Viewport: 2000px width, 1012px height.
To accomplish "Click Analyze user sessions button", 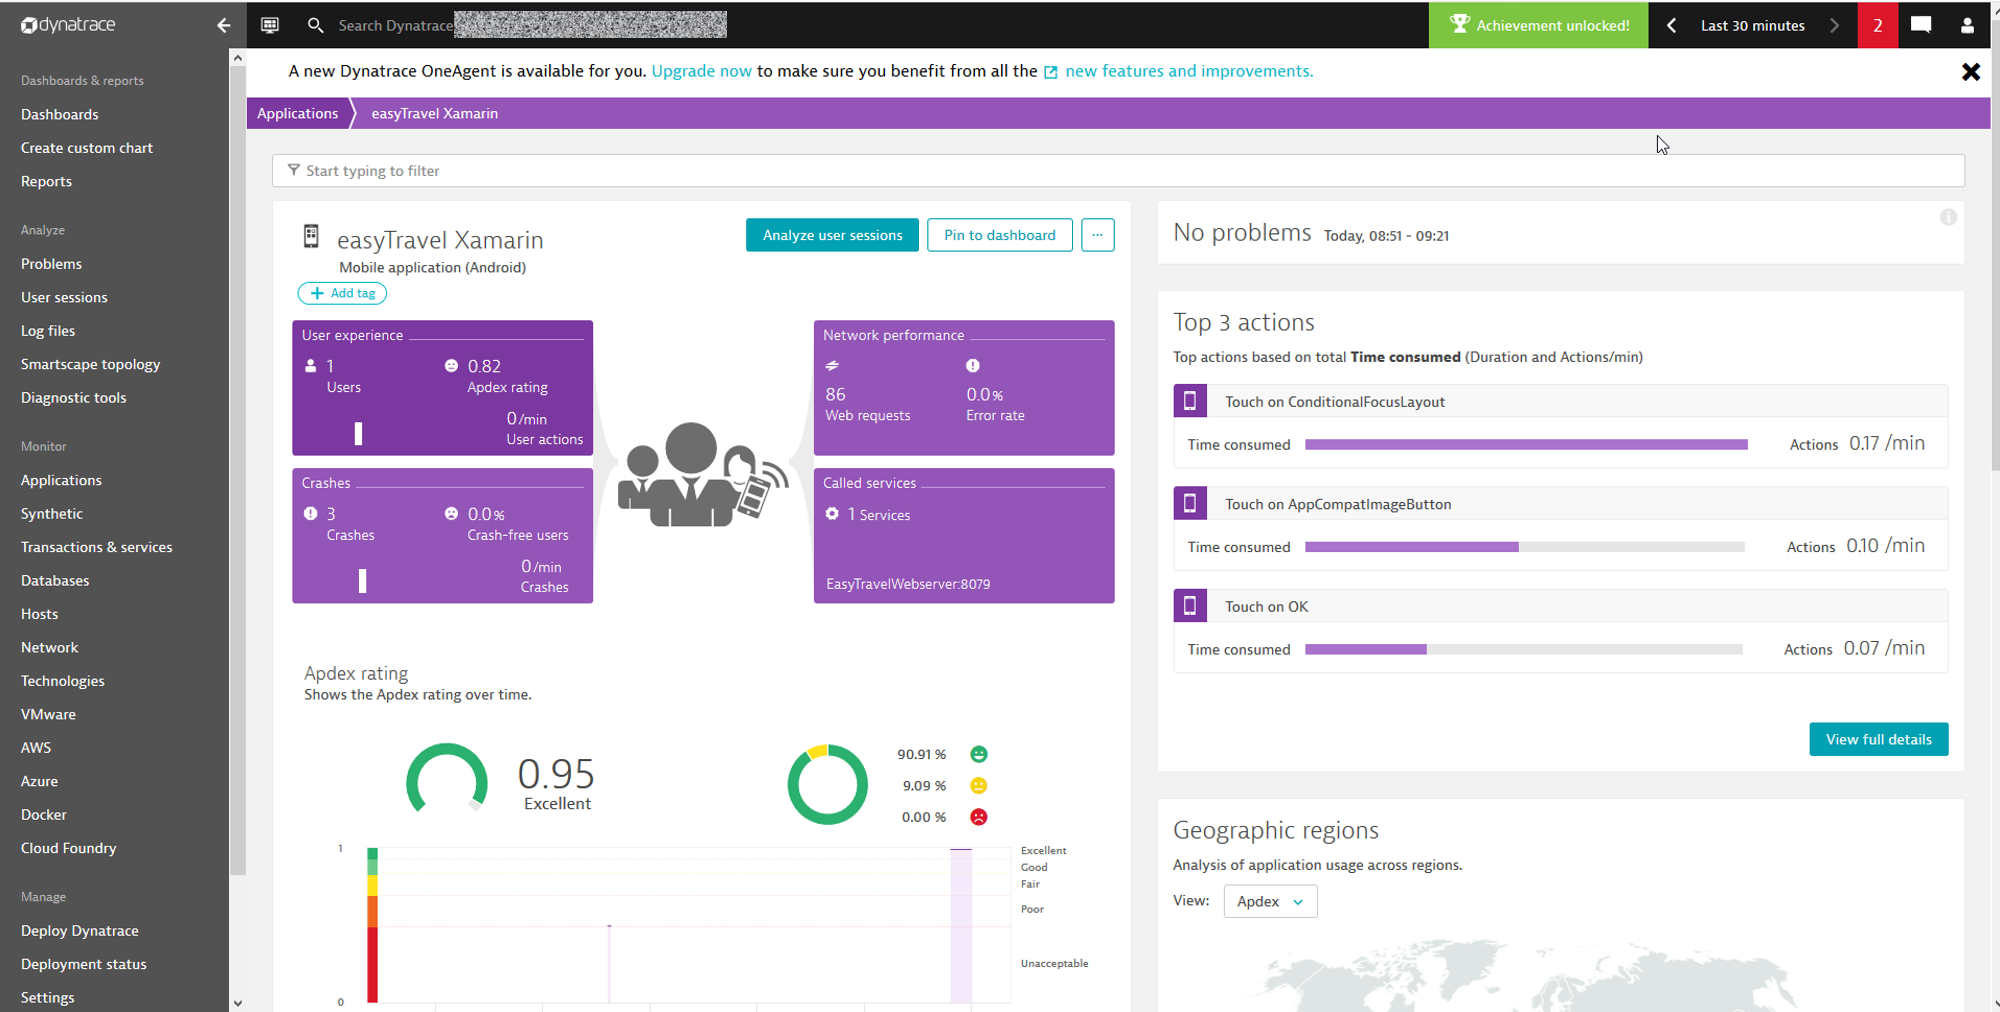I will [832, 235].
